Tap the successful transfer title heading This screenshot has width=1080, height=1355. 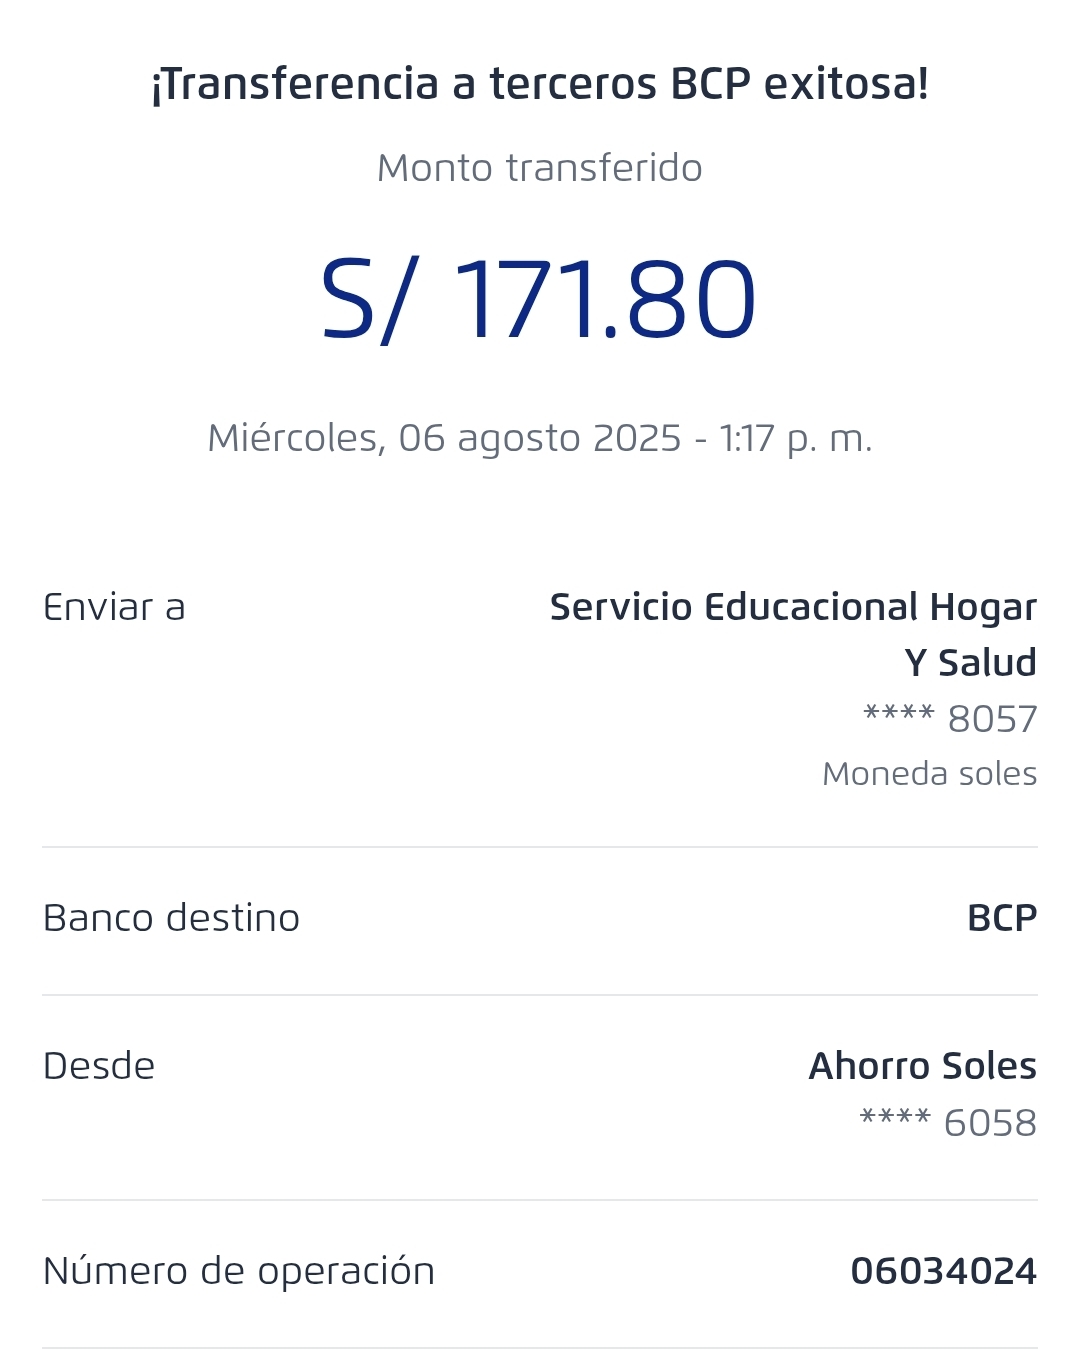click(x=540, y=84)
